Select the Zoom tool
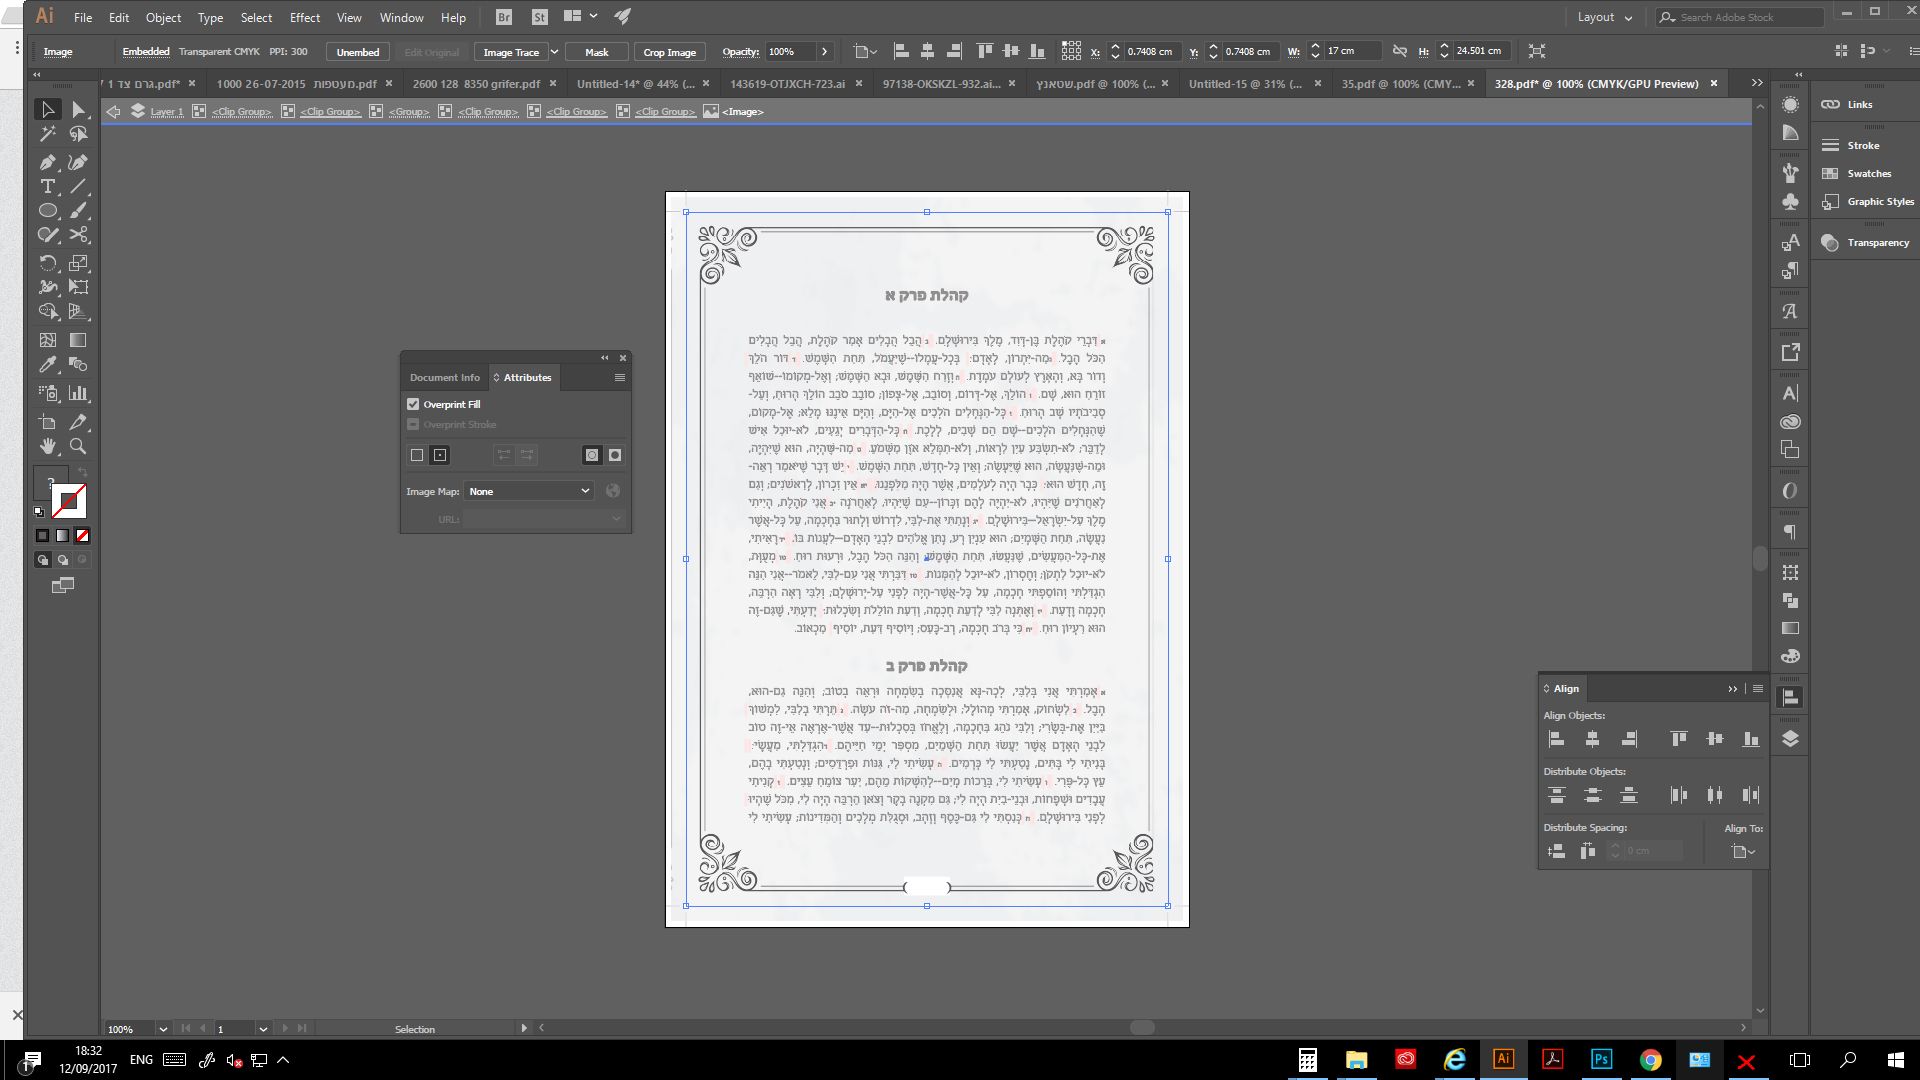1920x1080 pixels. point(78,447)
